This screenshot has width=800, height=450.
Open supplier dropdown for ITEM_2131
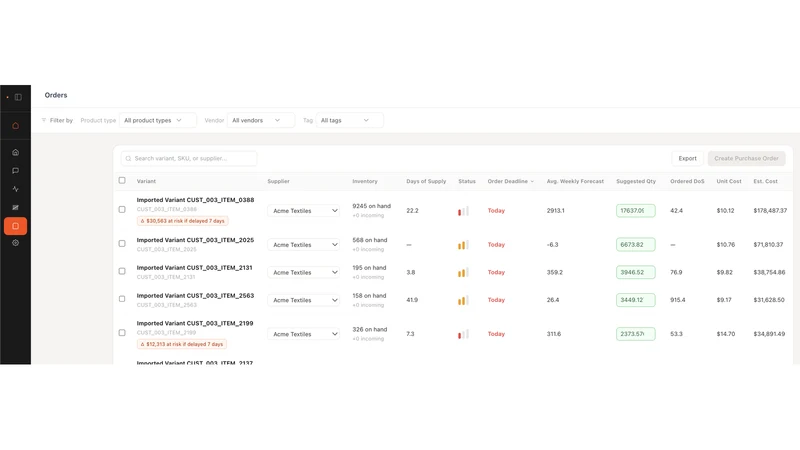(x=304, y=272)
